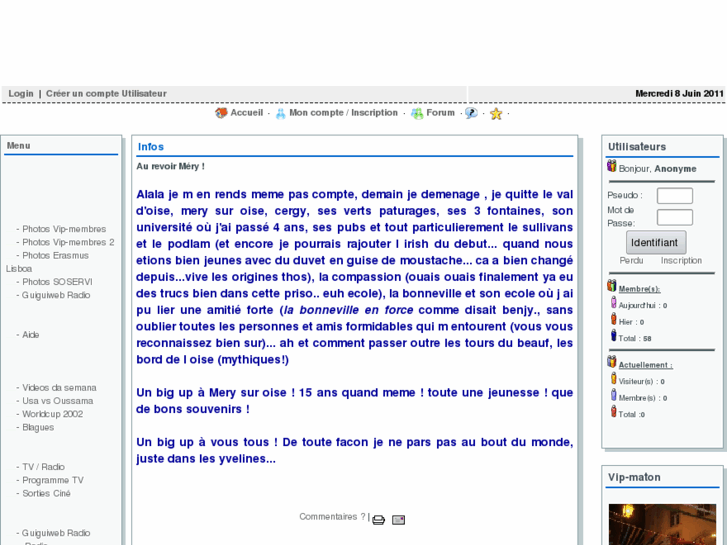Click the envelope send-by-email icon
The width and height of the screenshot is (727, 545).
pos(398,520)
